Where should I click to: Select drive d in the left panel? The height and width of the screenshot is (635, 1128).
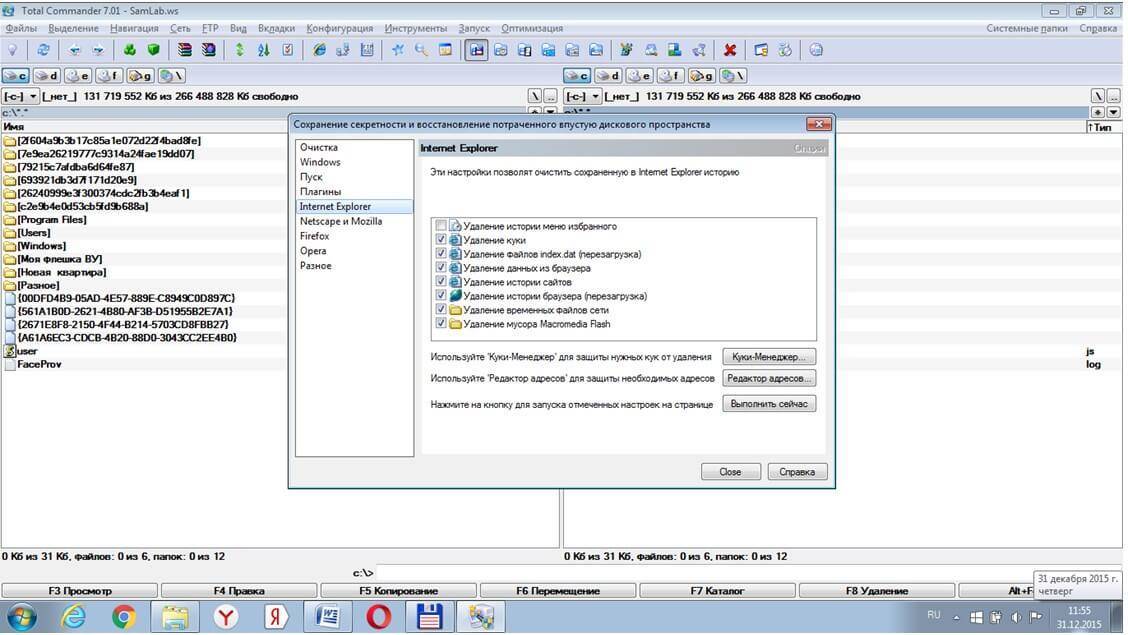click(x=47, y=75)
